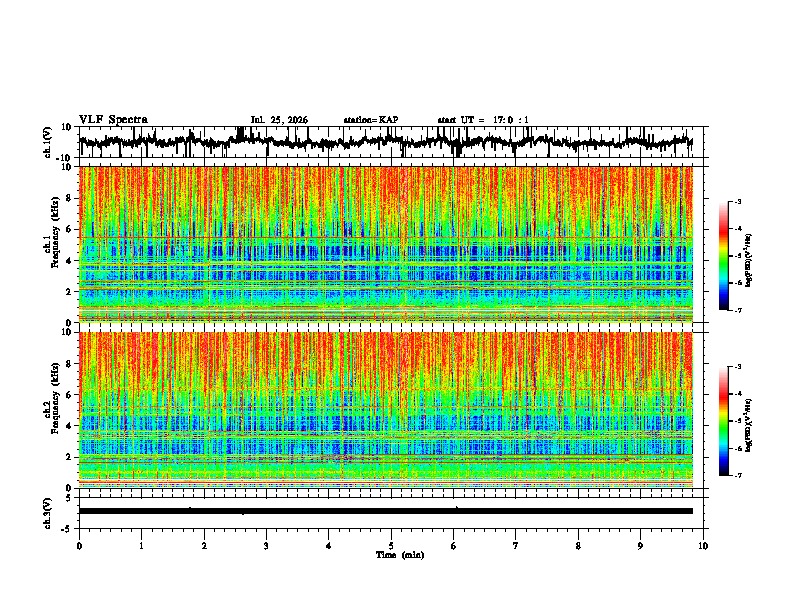Click time axis tick label "3"
This screenshot has width=792, height=612.
[267, 546]
